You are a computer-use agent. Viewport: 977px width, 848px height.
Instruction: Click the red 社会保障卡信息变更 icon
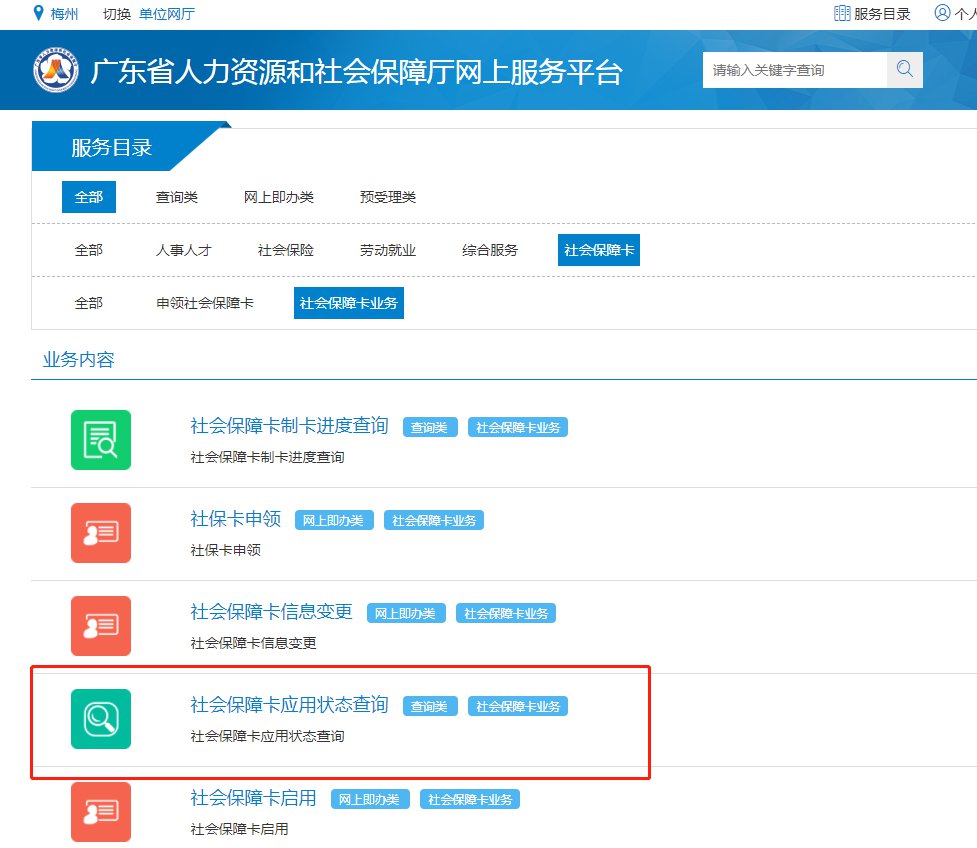[x=101, y=626]
